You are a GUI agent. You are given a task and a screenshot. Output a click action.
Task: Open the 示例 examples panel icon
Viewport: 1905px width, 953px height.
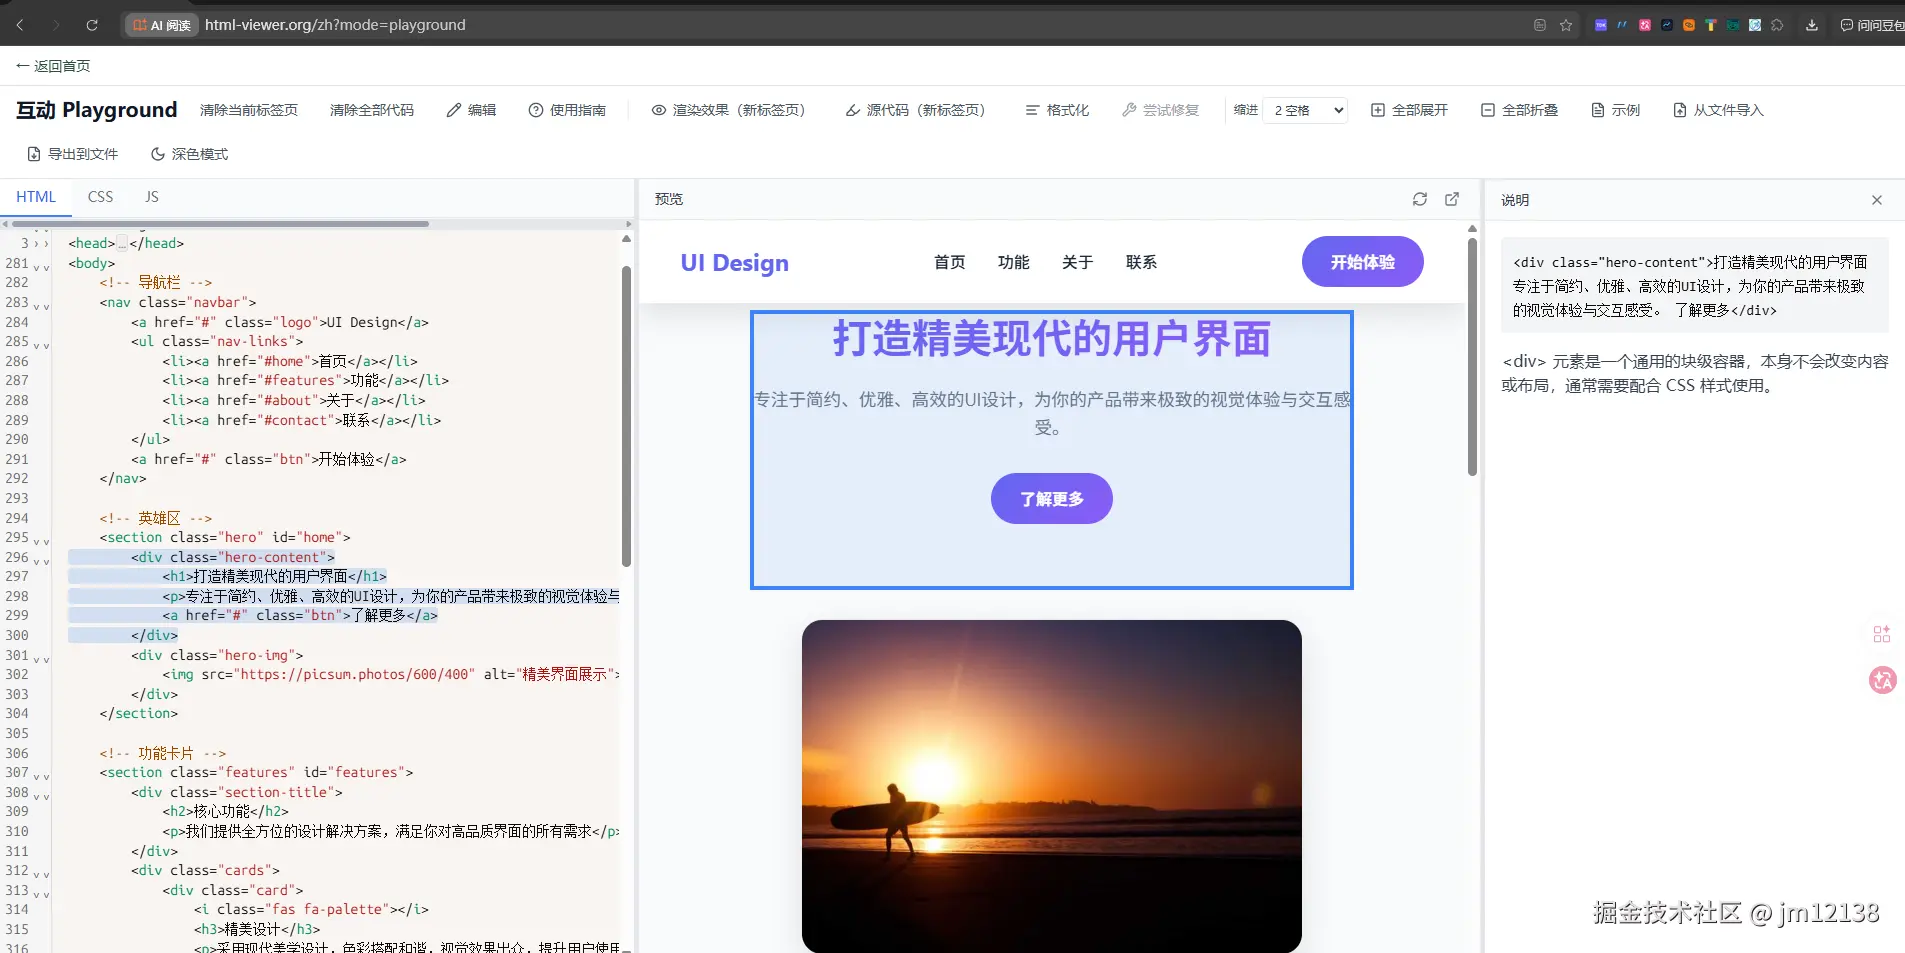click(x=1598, y=110)
